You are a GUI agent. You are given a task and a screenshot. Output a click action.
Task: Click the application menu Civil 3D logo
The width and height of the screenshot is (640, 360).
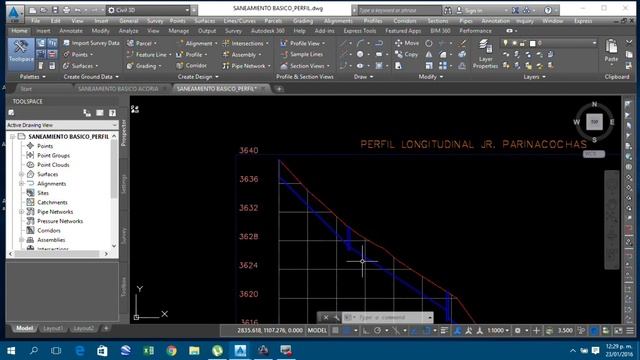[x=14, y=13]
